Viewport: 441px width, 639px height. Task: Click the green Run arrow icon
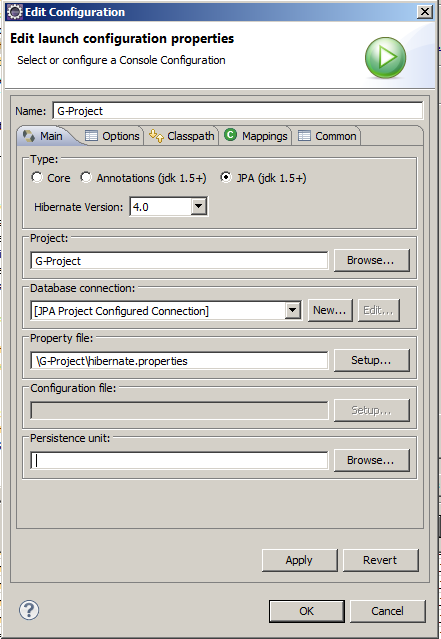[x=385, y=57]
